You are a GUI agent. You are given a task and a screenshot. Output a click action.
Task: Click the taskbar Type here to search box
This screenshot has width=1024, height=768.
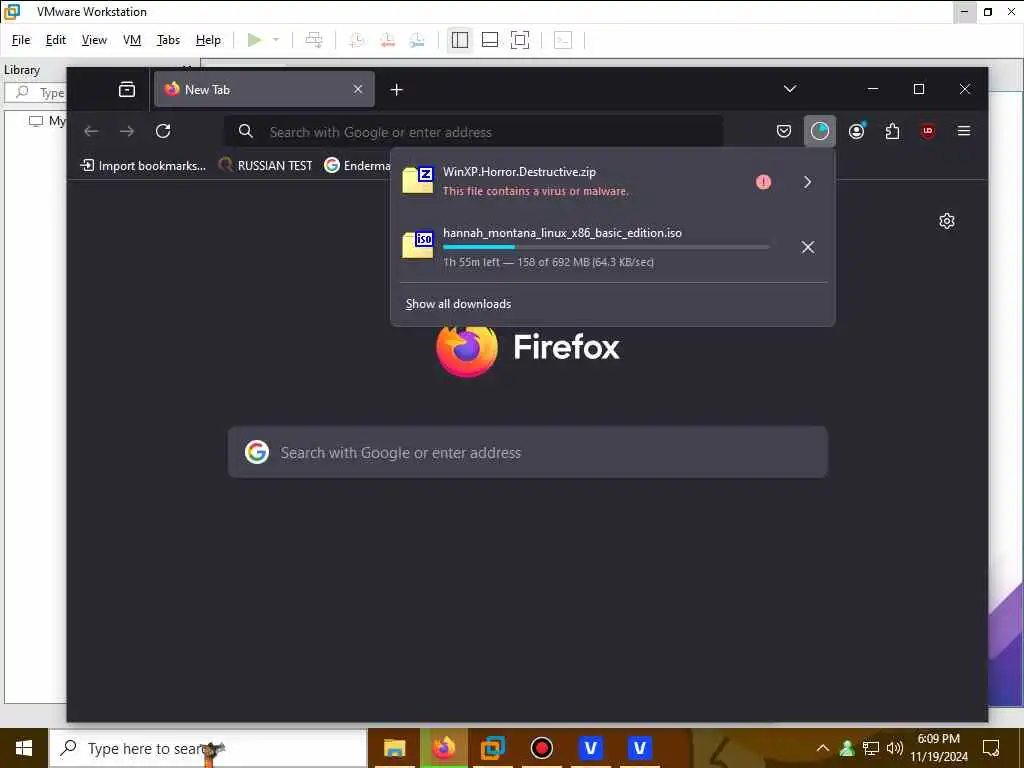coord(208,748)
